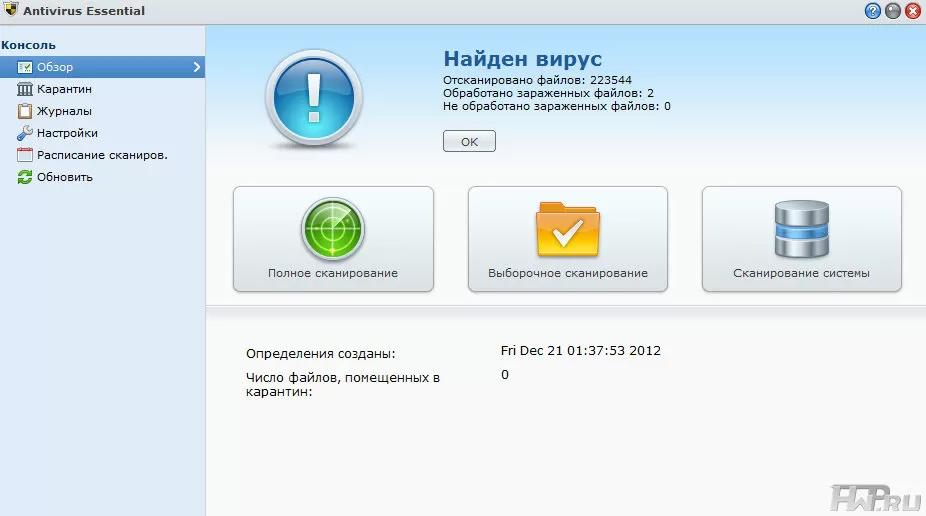Image resolution: width=926 pixels, height=516 pixels.
Task: Click the orange folder checkmark icon
Action: 568,229
